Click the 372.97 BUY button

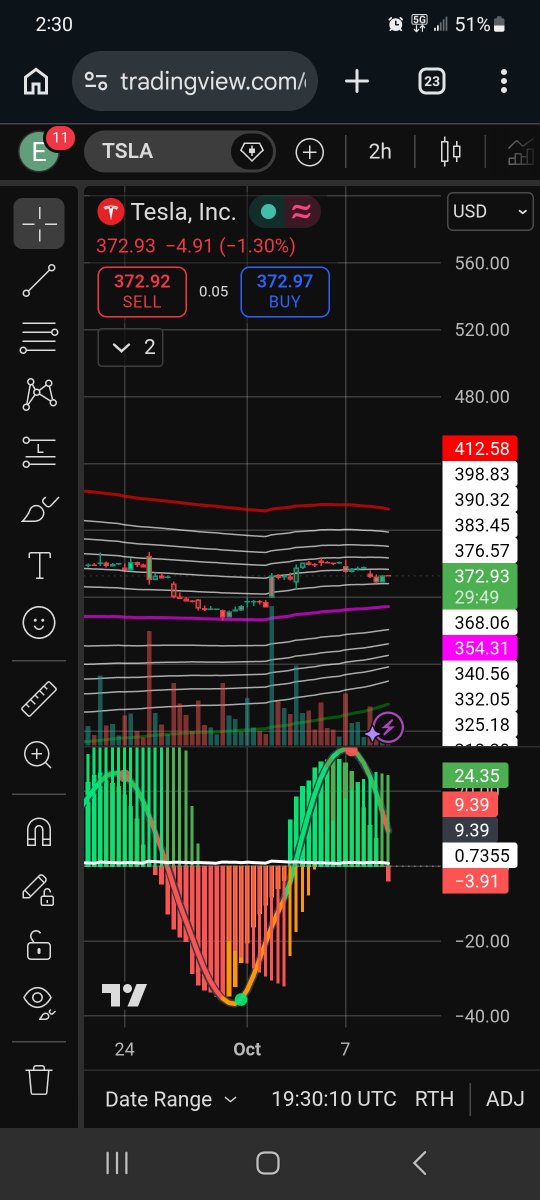click(285, 291)
